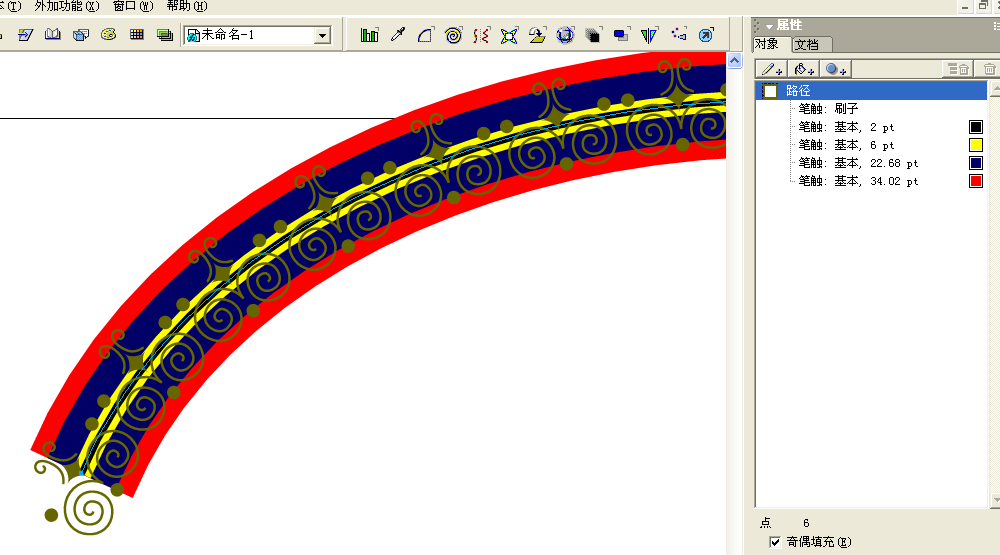Select the 3D Rotation tool icon

pos(537,35)
